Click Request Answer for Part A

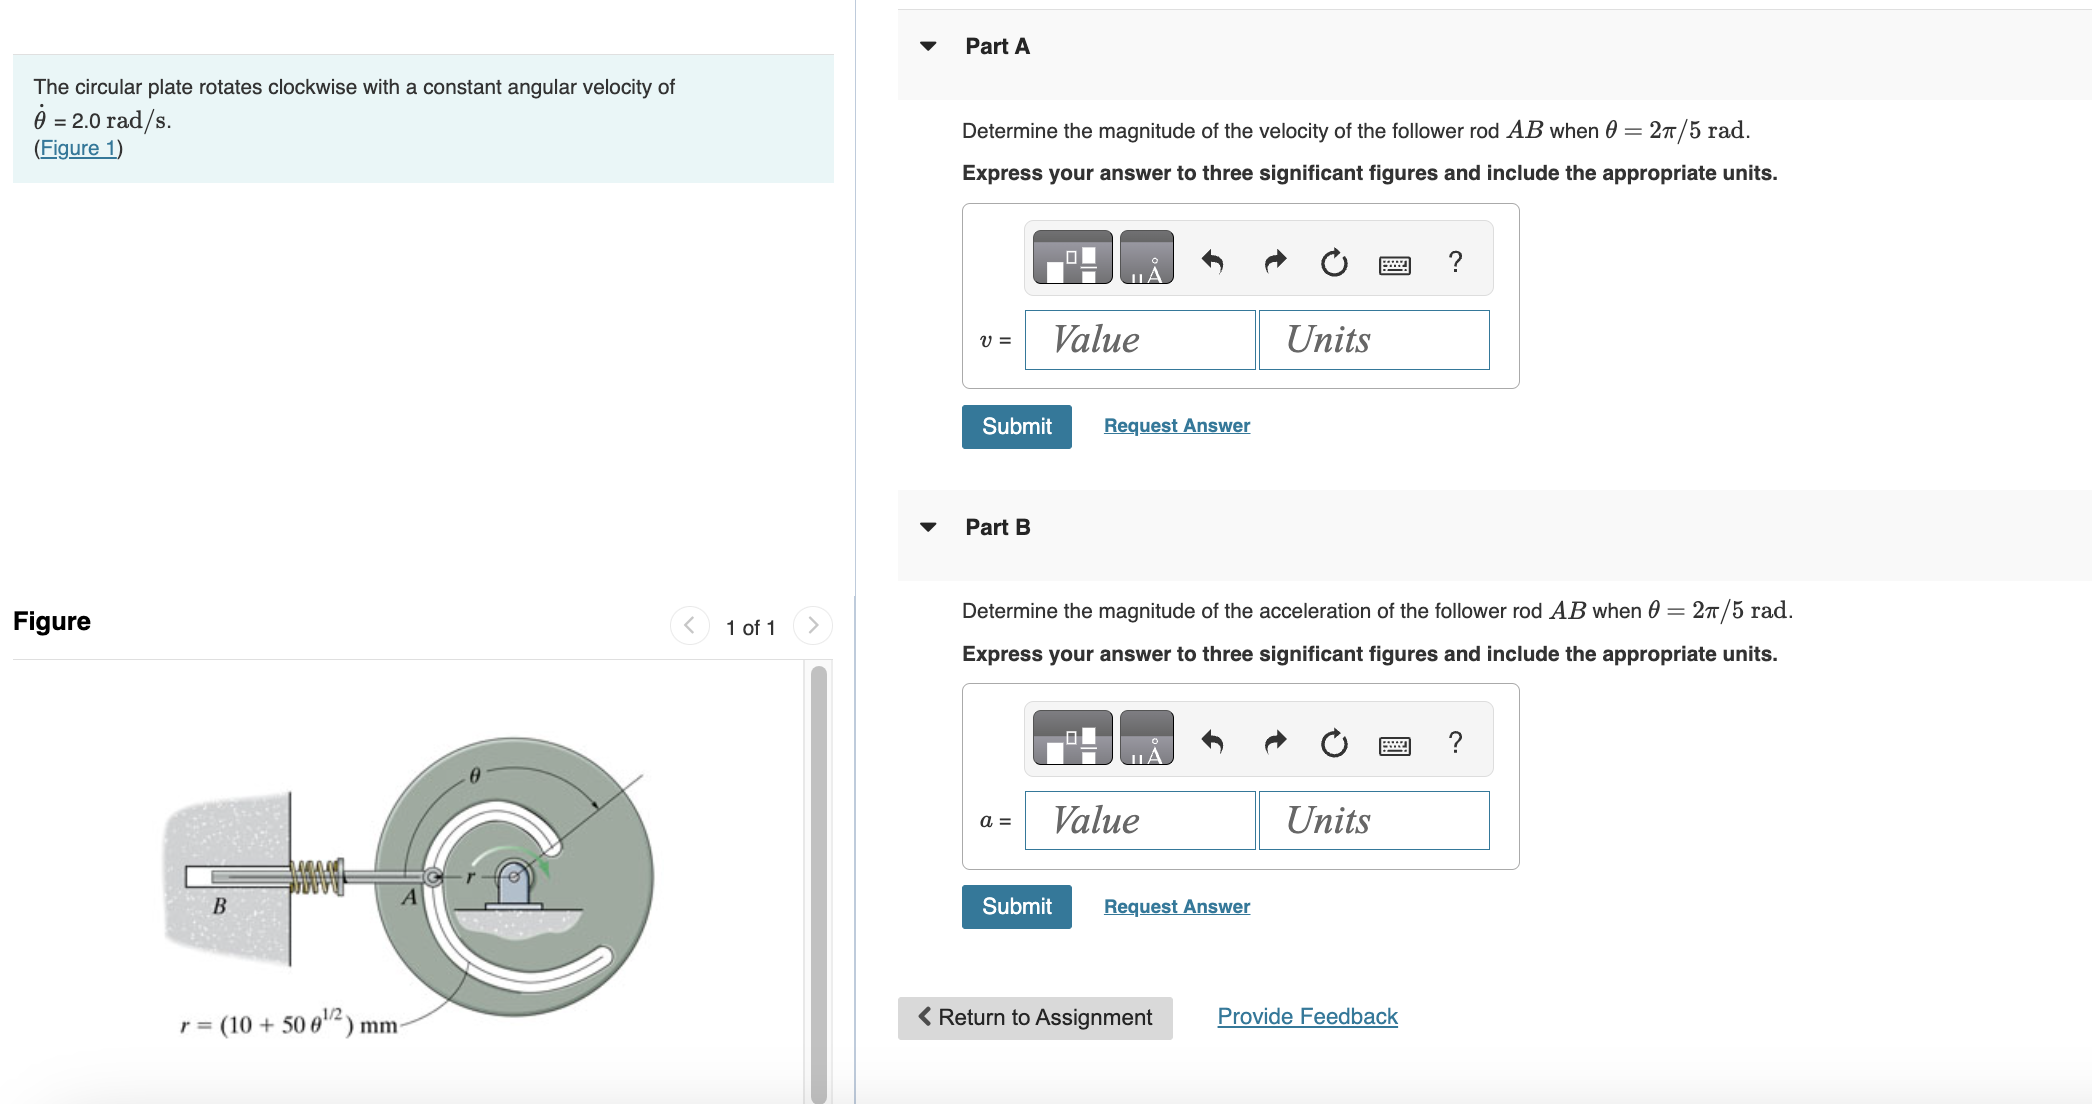point(1176,425)
